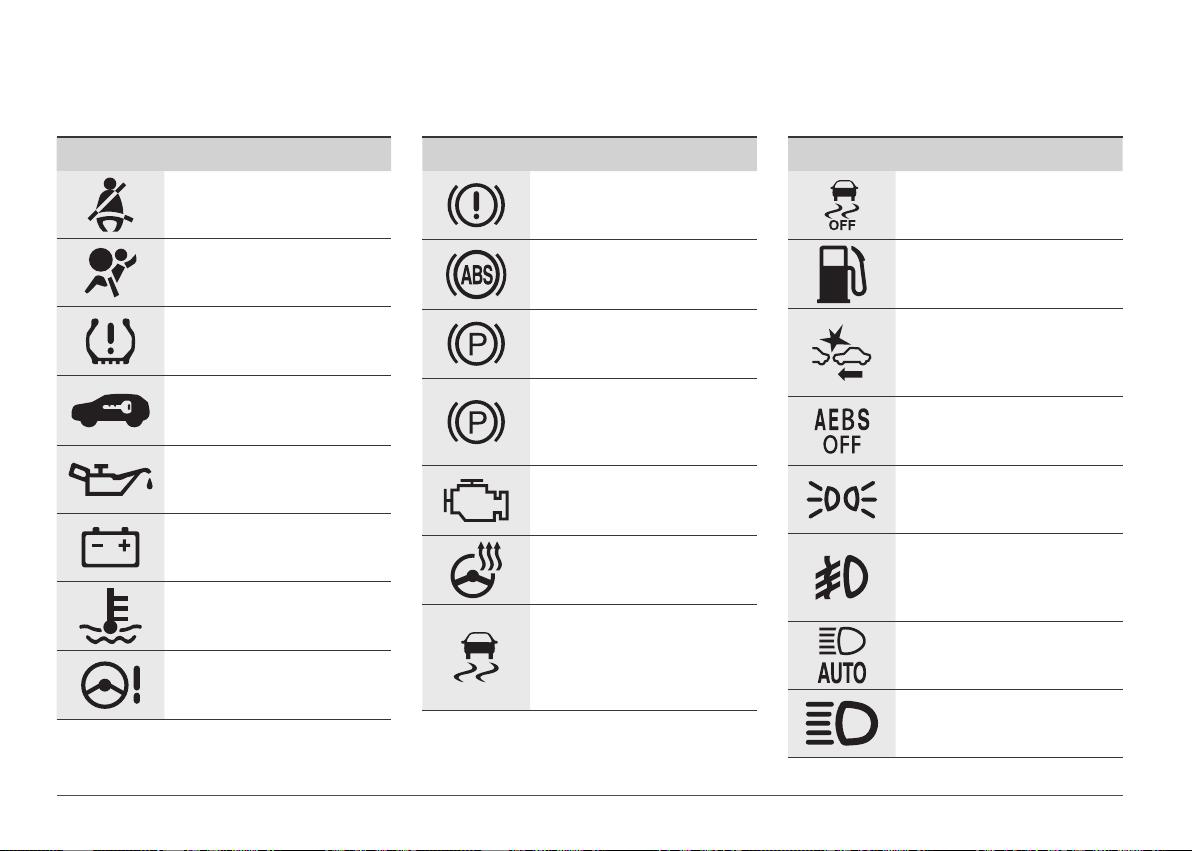This screenshot has width=1192, height=851.
Task: Select the airbag warning icon
Action: [x=110, y=272]
